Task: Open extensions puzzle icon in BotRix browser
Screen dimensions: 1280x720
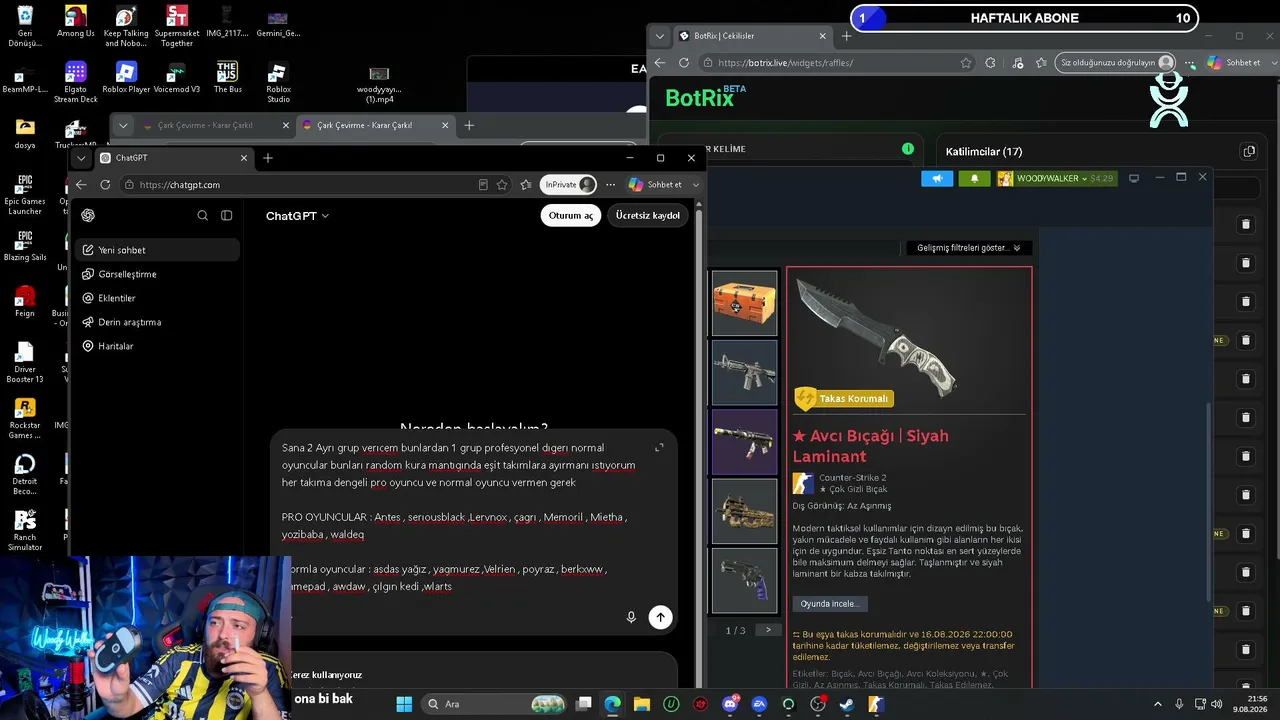Action: (990, 63)
